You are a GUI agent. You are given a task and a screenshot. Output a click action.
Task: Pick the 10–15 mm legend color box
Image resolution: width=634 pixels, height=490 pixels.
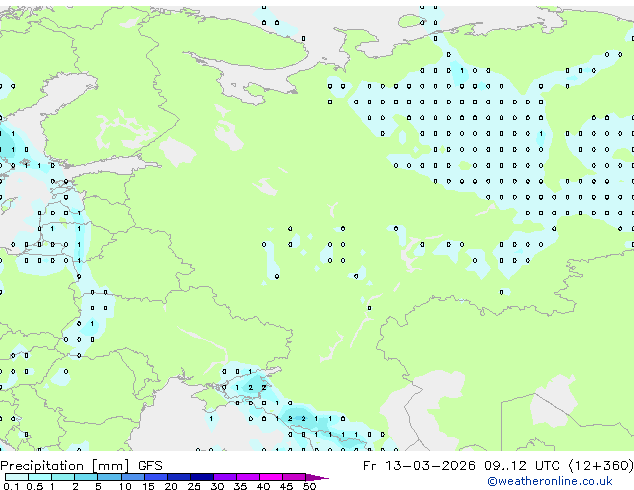pos(133,477)
